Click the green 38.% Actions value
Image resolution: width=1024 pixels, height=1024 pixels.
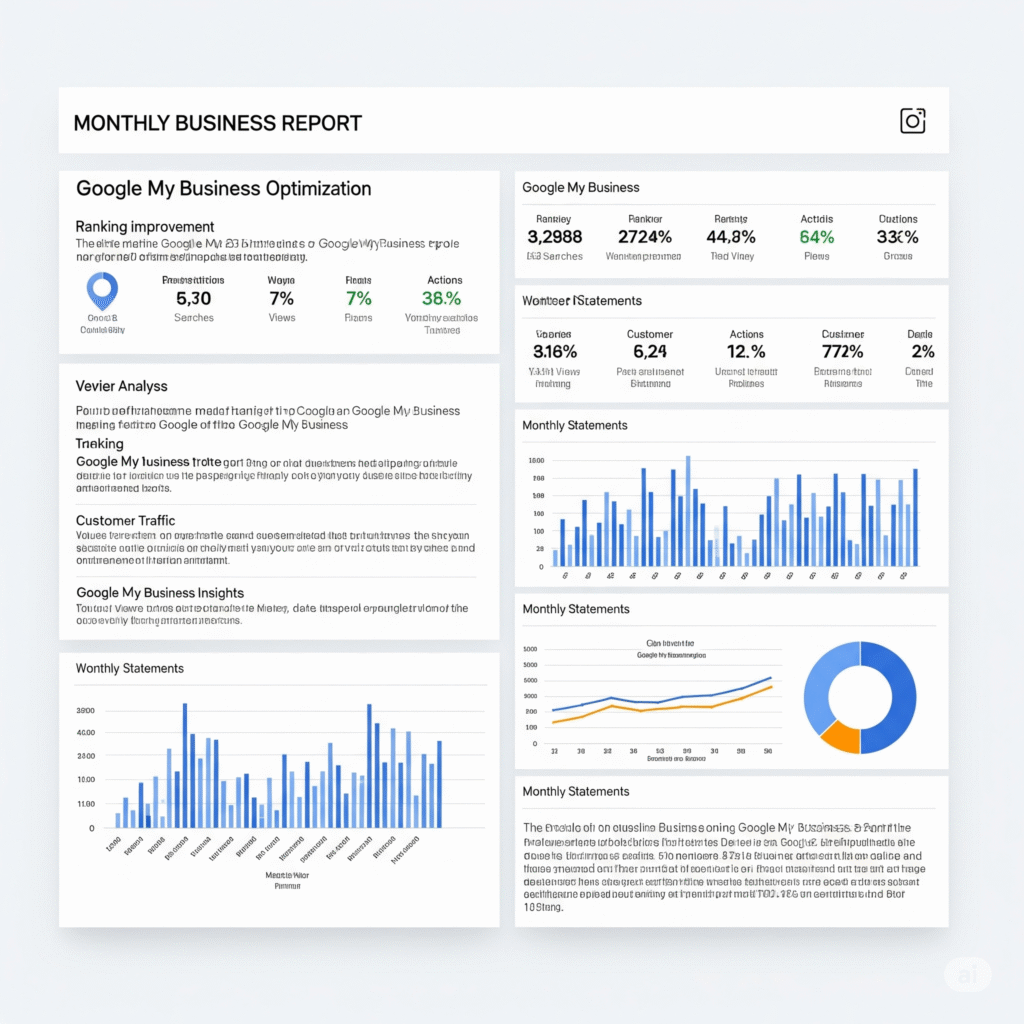click(441, 298)
